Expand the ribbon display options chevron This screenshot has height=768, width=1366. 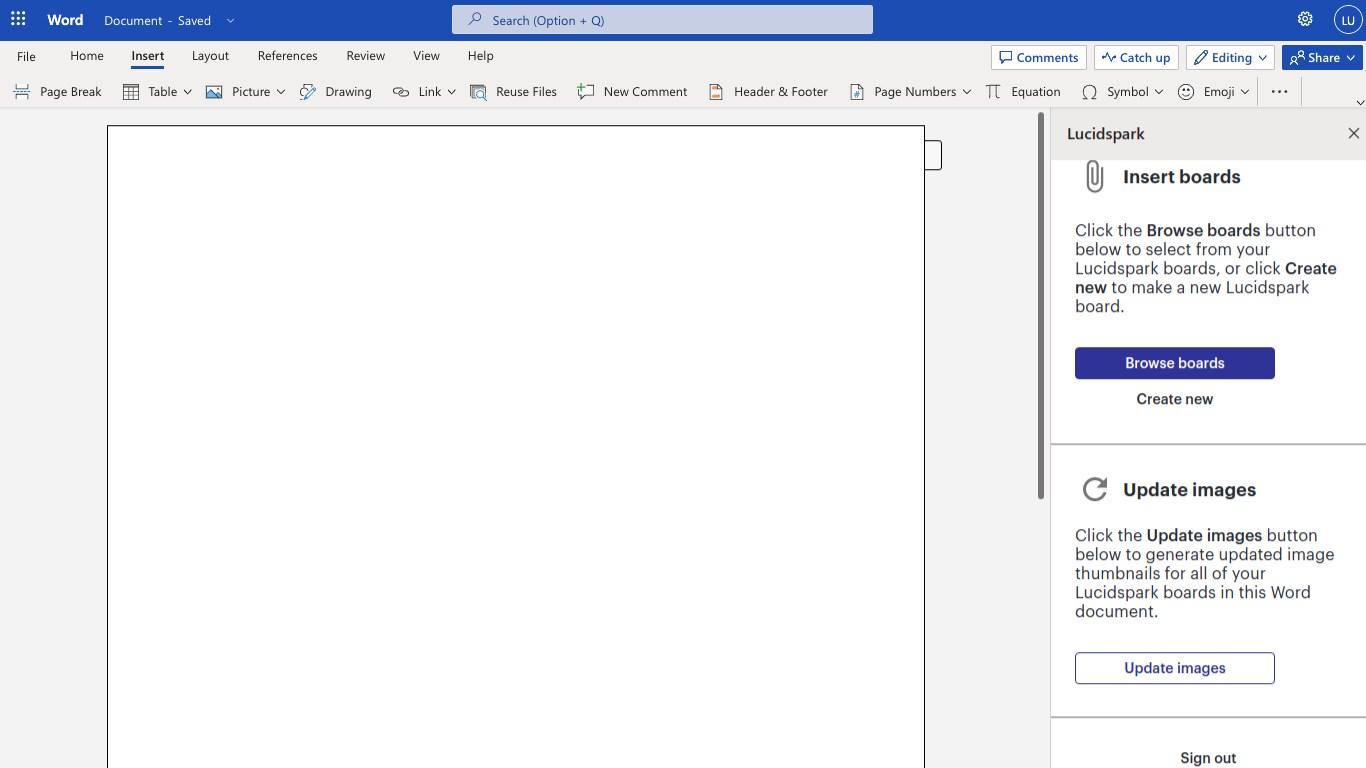(1359, 102)
